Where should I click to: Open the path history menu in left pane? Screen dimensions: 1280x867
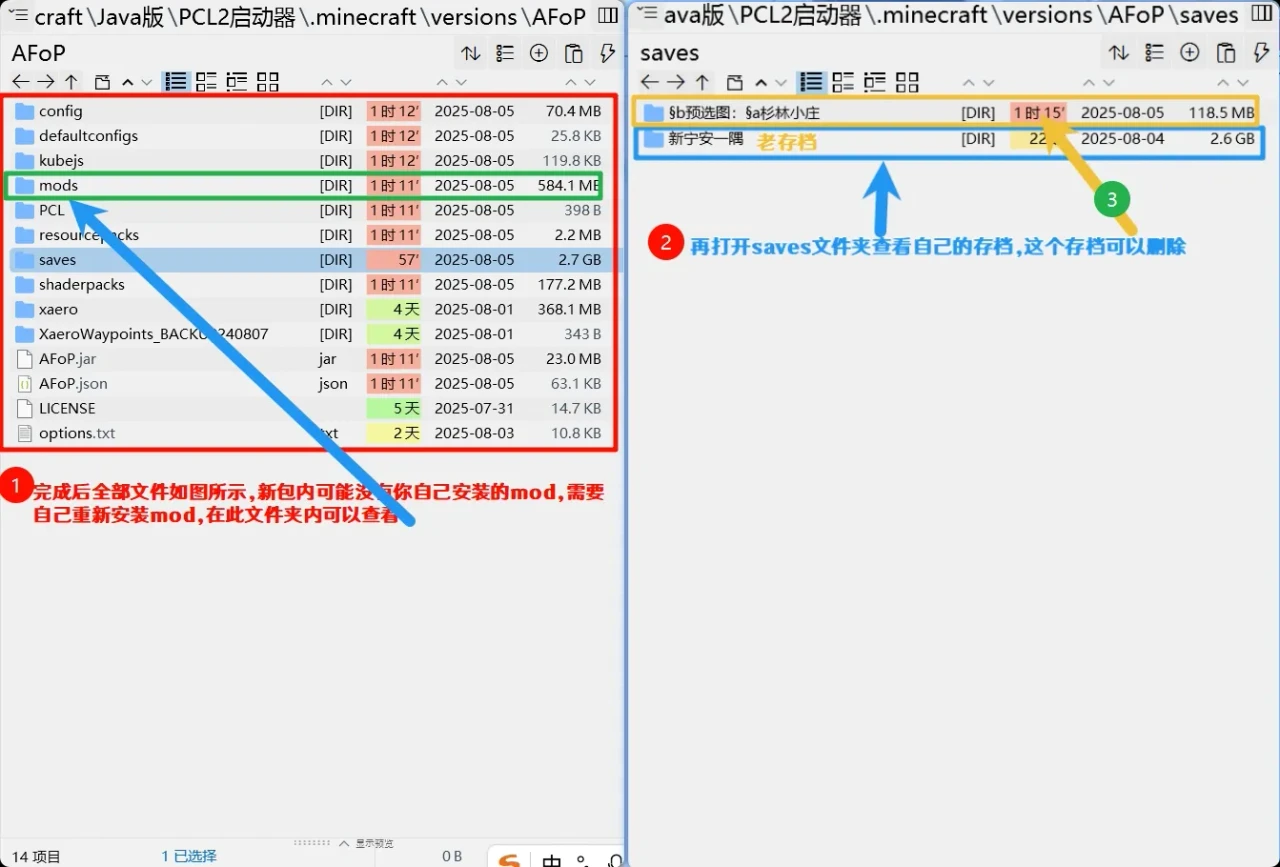[x=18, y=16]
